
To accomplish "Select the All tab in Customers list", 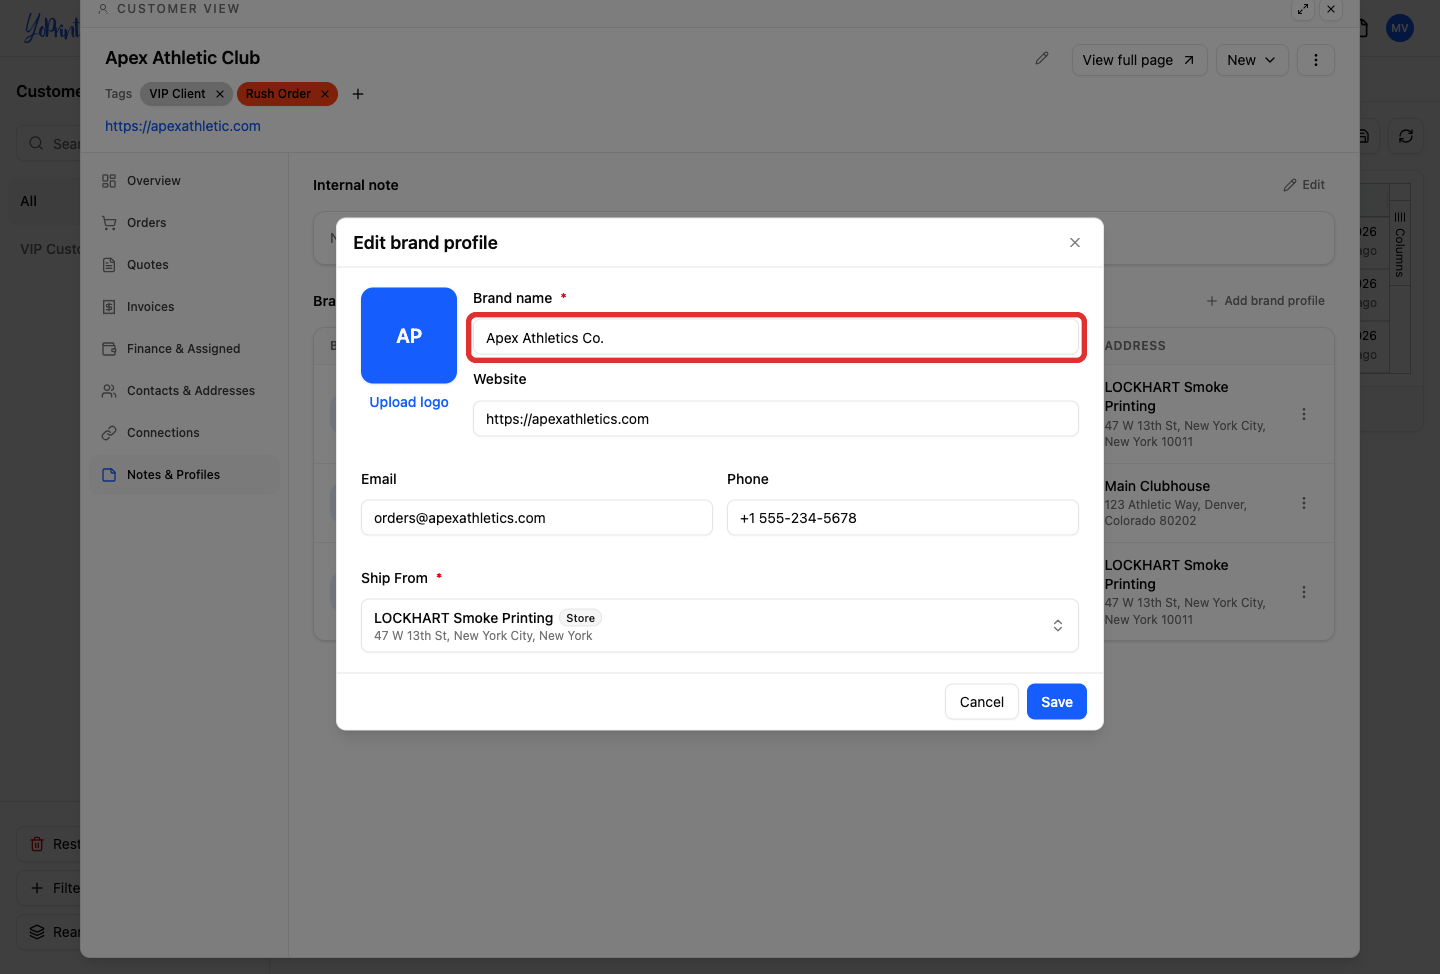I will pyautogui.click(x=29, y=201).
